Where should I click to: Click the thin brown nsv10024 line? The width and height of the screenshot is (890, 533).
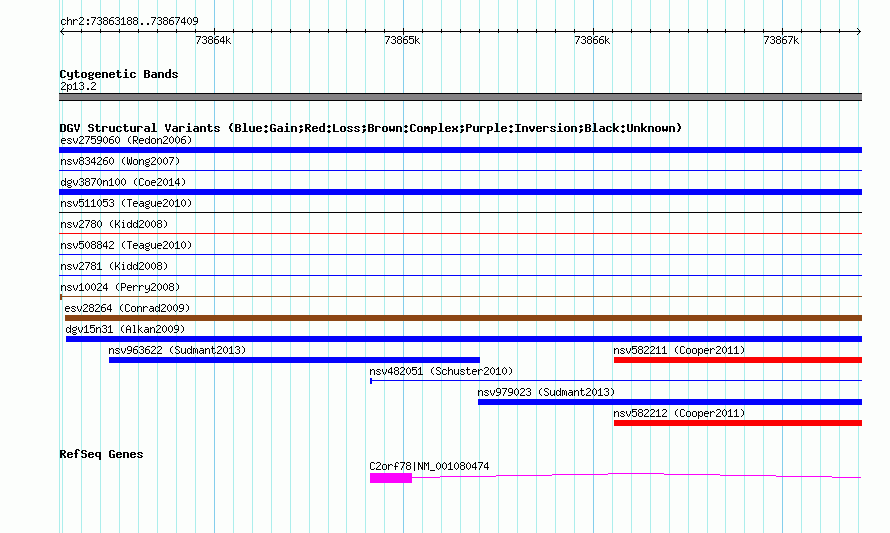point(460,296)
